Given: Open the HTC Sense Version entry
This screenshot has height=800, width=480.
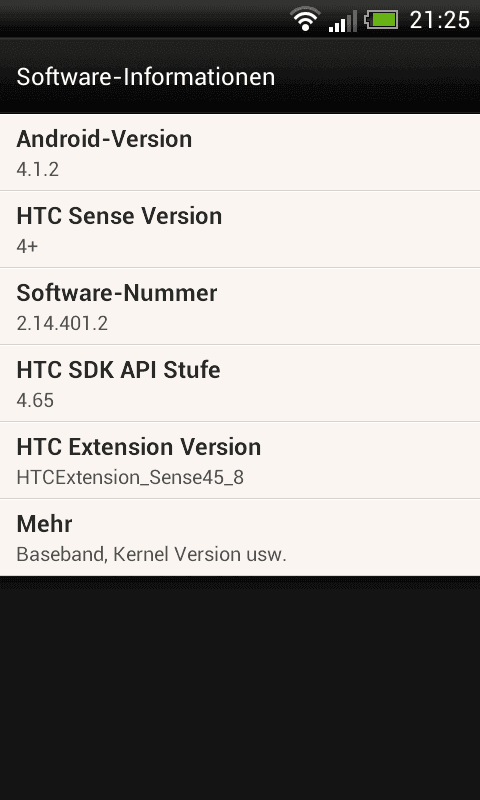Looking at the screenshot, I should 240,229.
